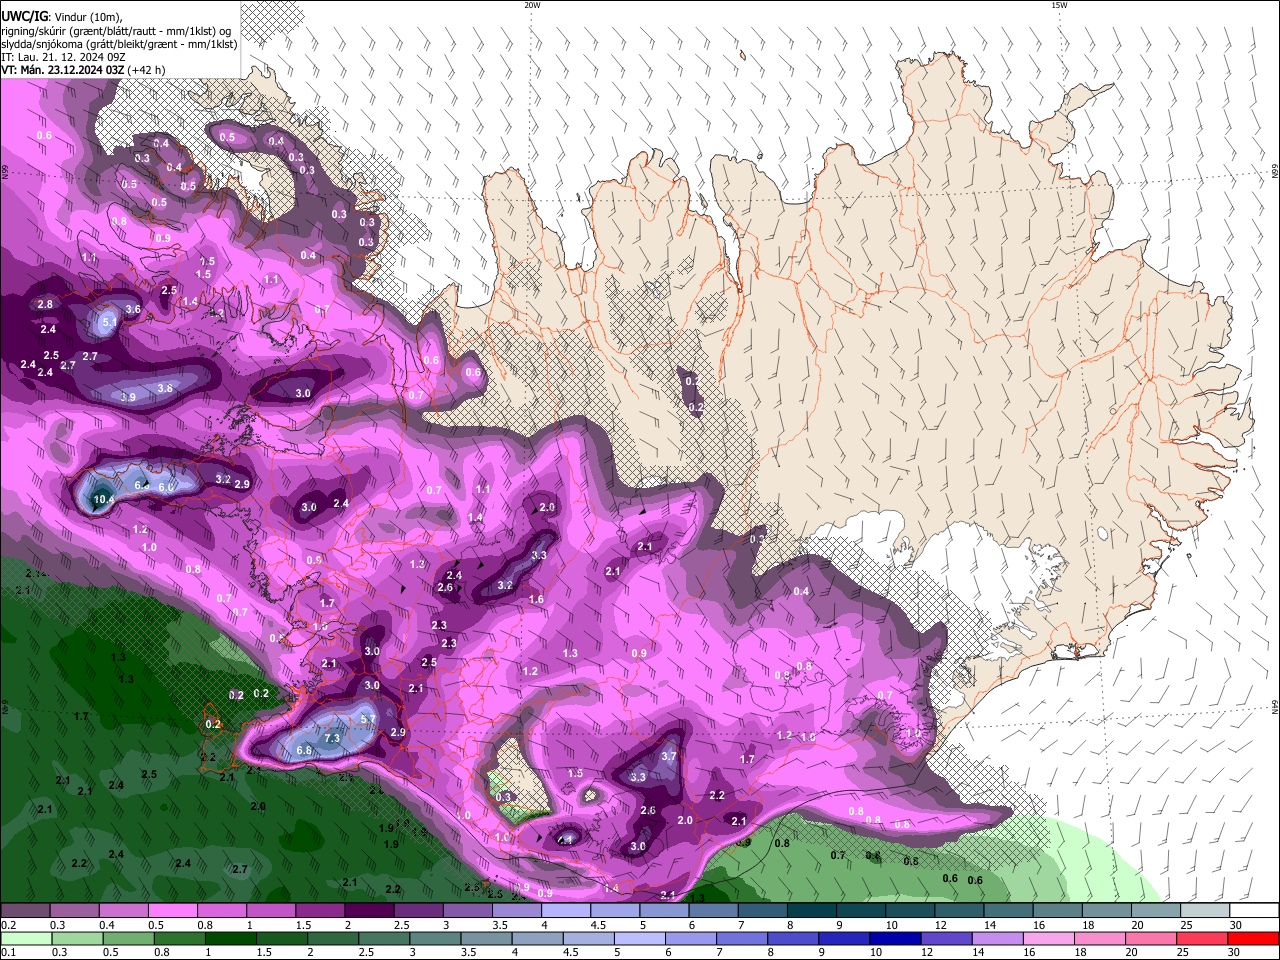
Task: Select the 6.8 value on the southwest peninsula
Action: pos(305,750)
